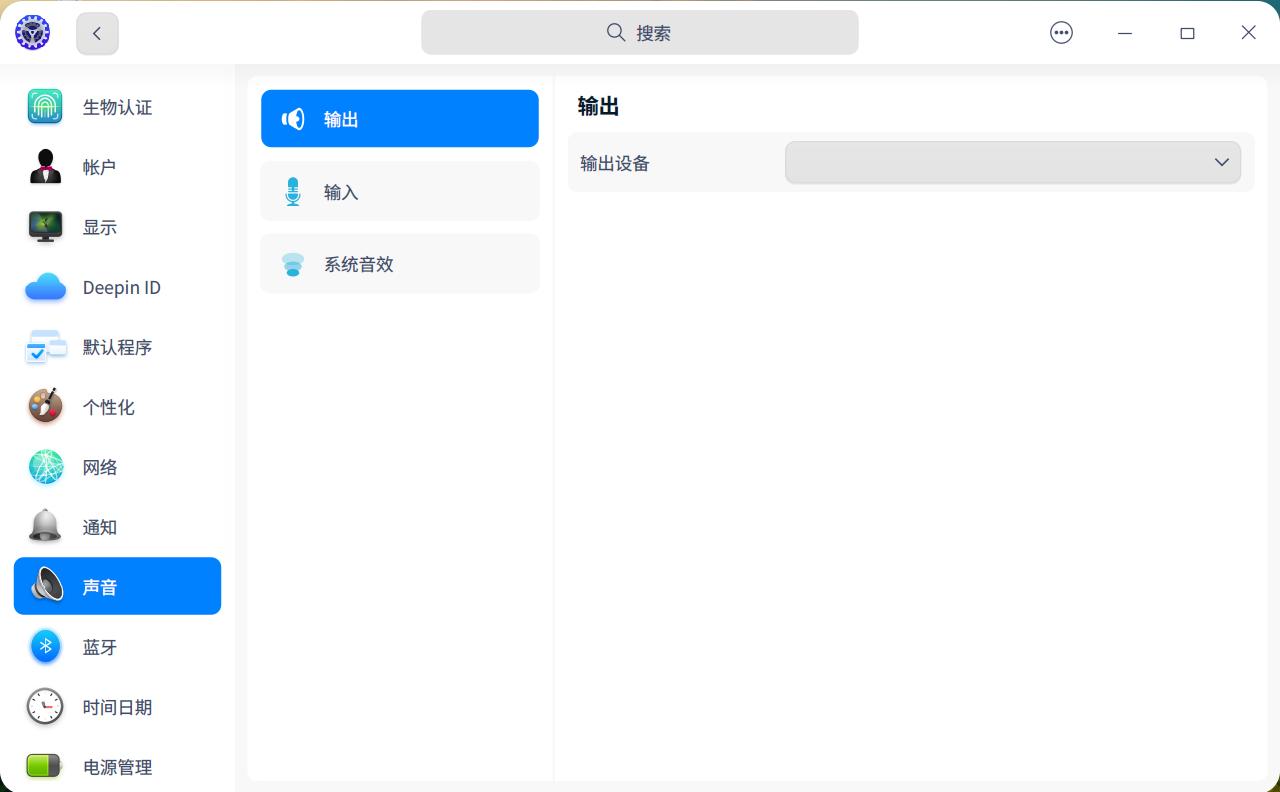Open the 通知 (Notifications) bell icon

[x=45, y=526]
